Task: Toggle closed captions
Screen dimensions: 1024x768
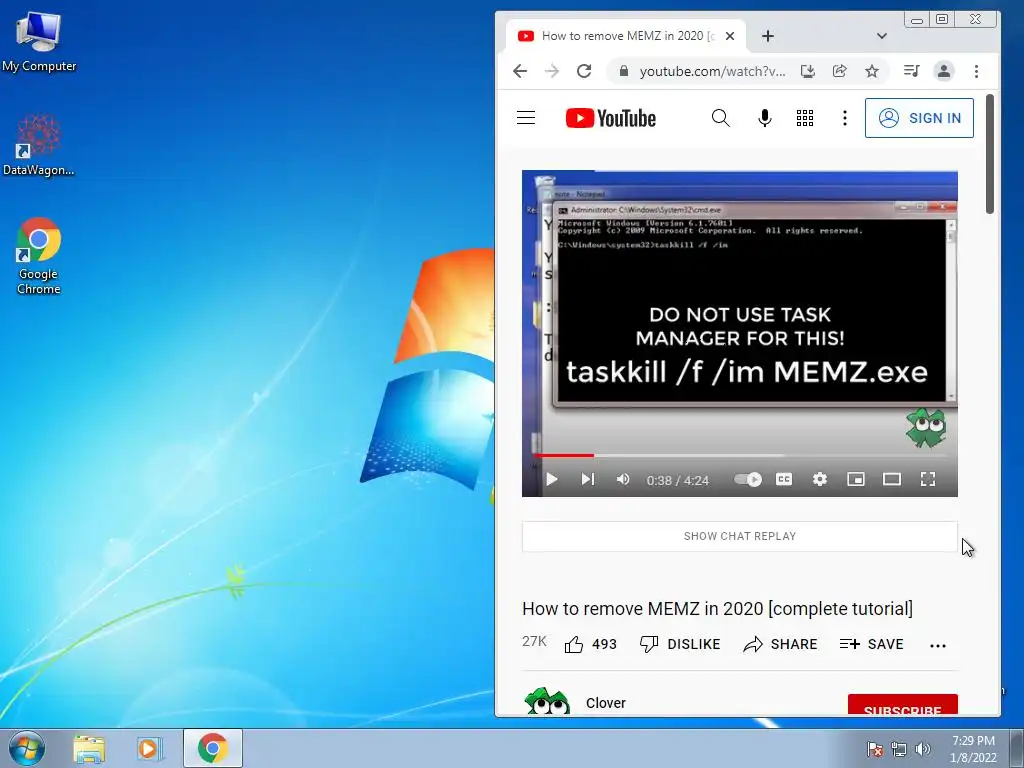Action: (x=784, y=480)
